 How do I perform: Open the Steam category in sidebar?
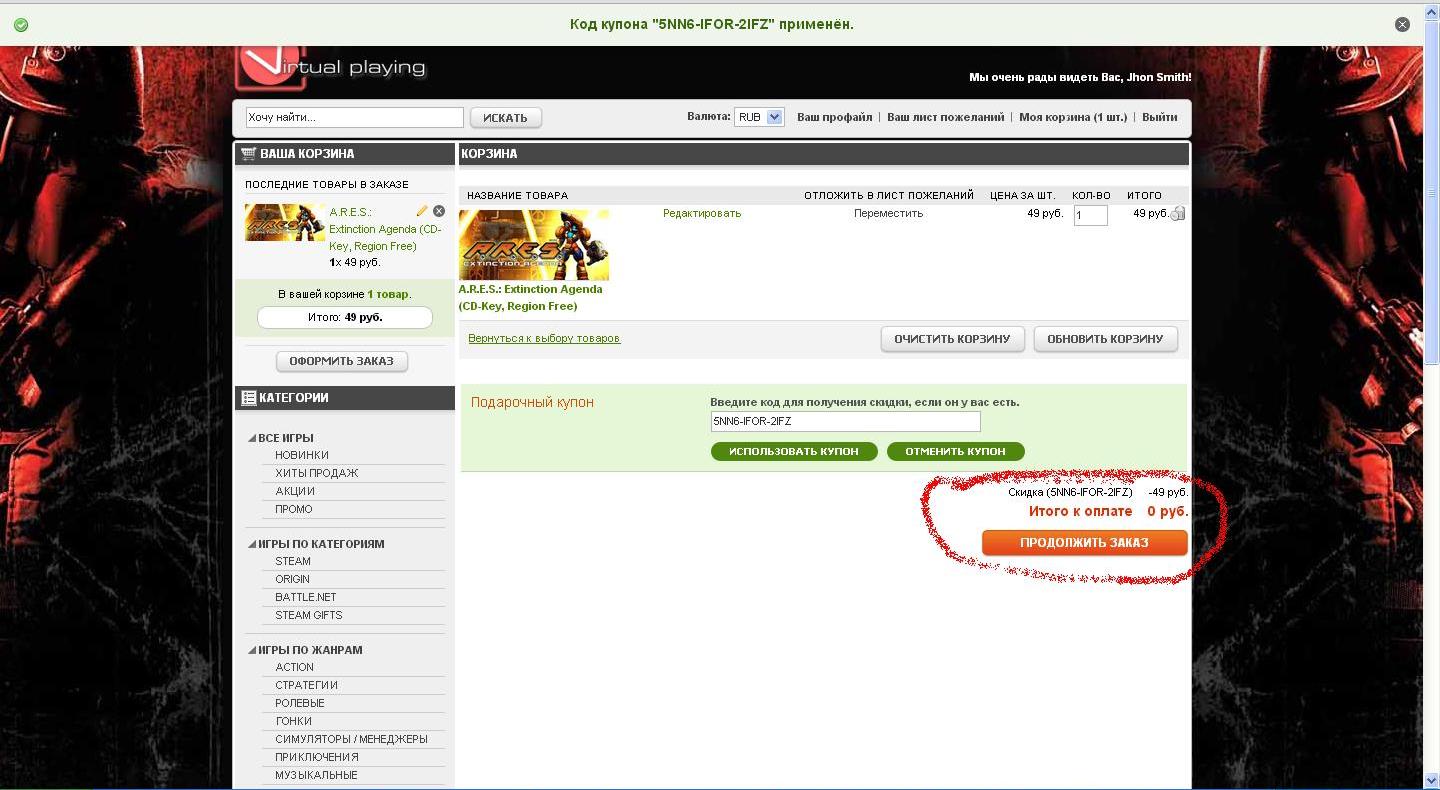click(x=293, y=561)
